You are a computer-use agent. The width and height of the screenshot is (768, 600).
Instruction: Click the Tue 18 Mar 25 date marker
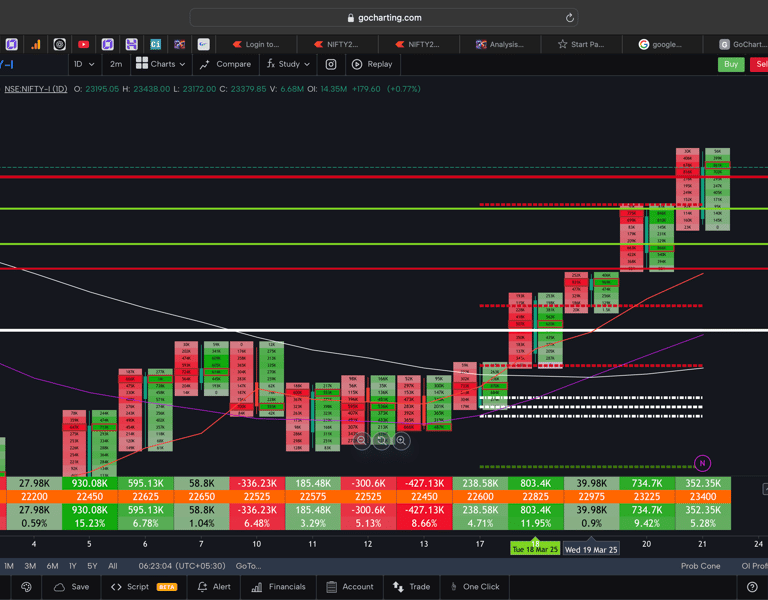click(535, 549)
